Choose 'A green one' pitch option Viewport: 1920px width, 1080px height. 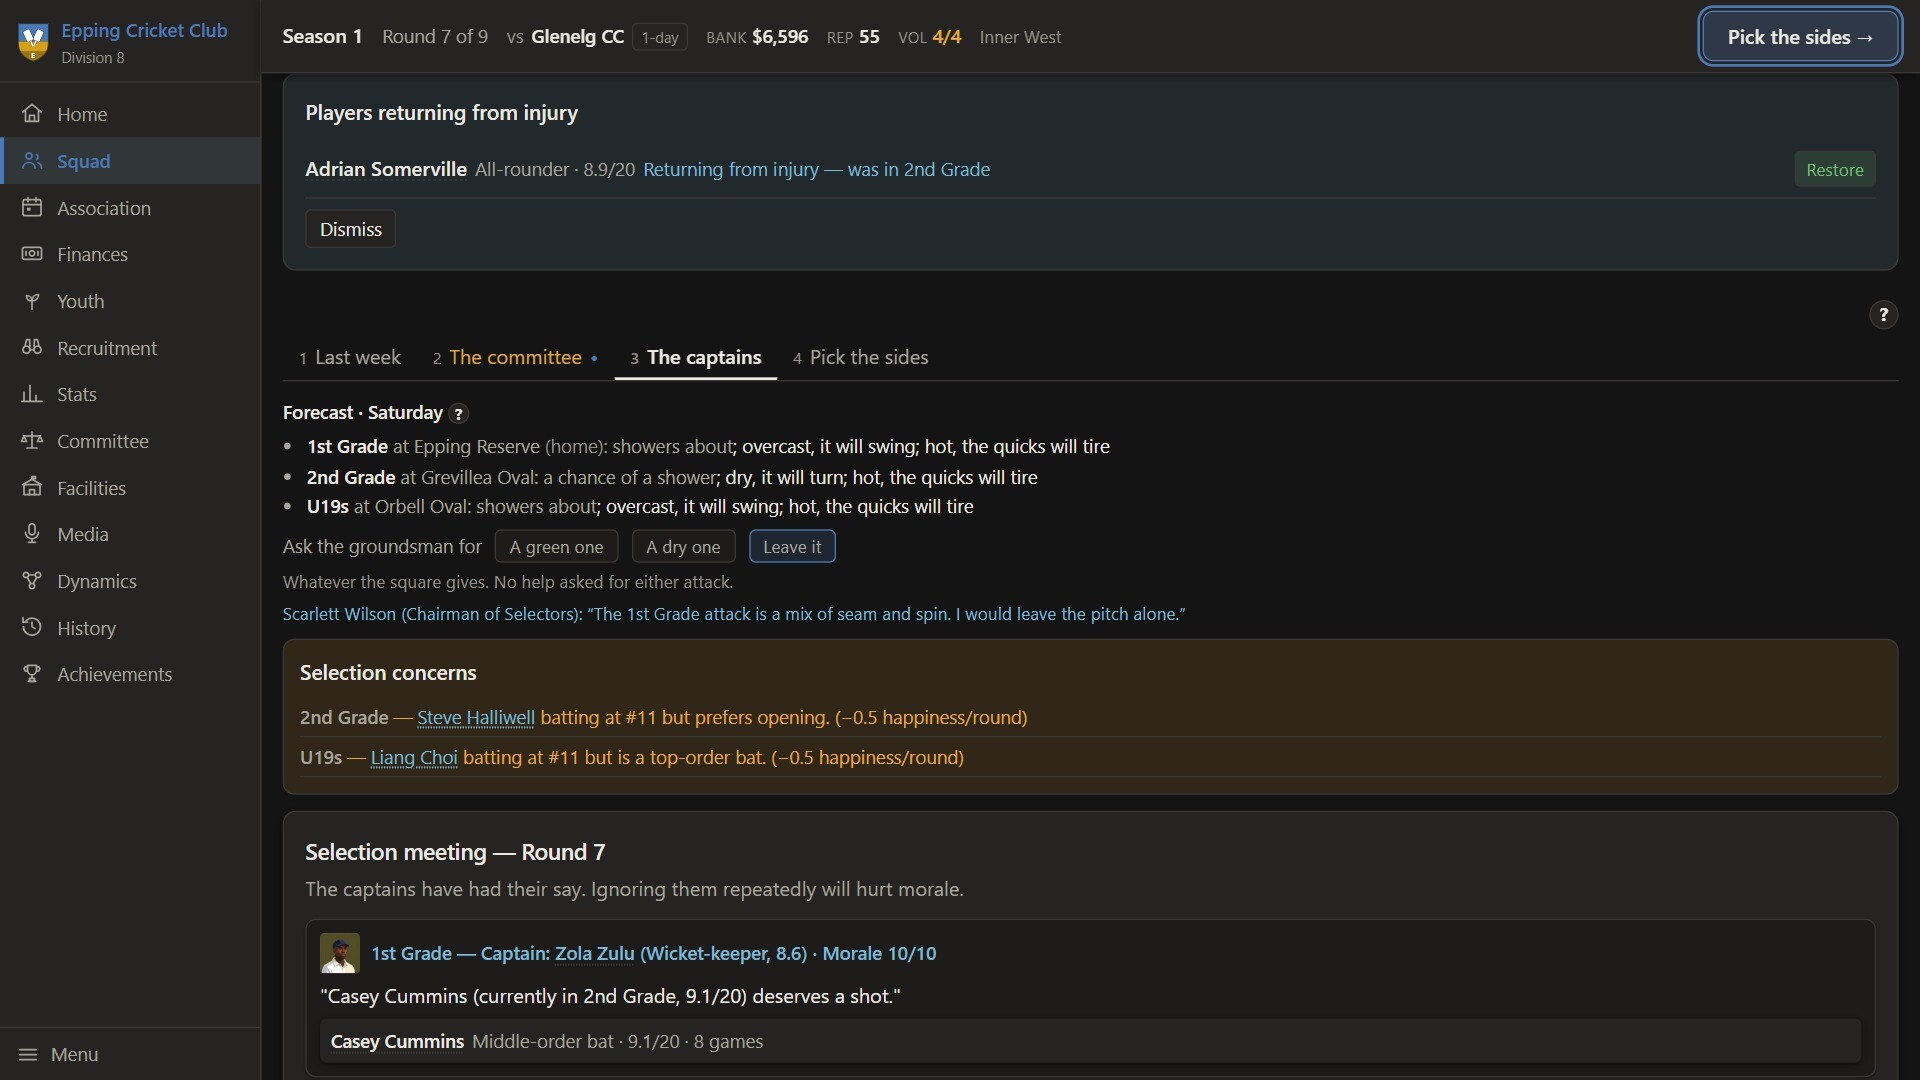[556, 547]
